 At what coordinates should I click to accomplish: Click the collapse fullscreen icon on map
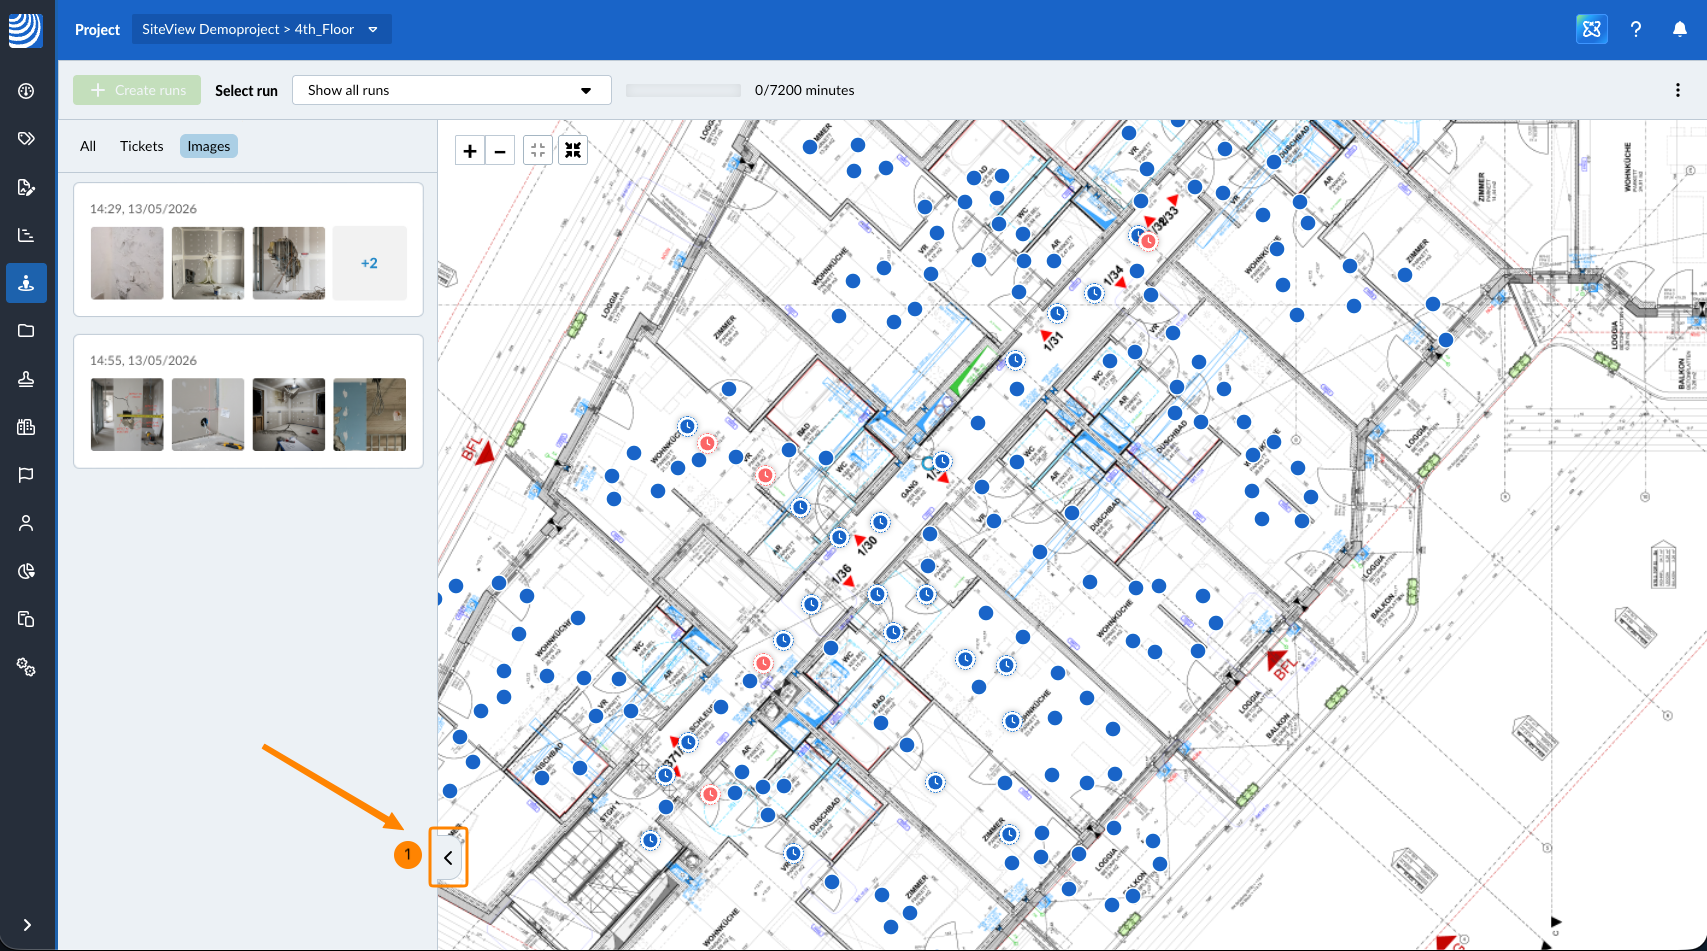click(x=573, y=150)
